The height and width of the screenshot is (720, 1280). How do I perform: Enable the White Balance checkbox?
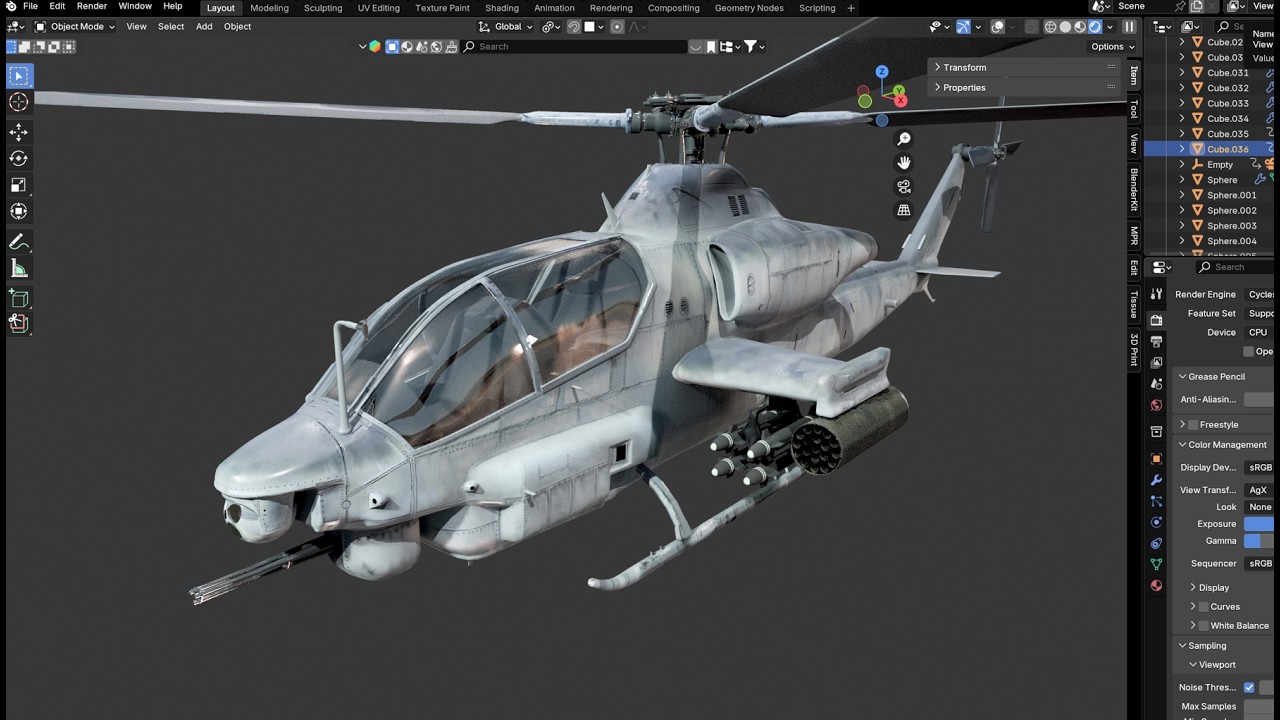coord(1204,626)
